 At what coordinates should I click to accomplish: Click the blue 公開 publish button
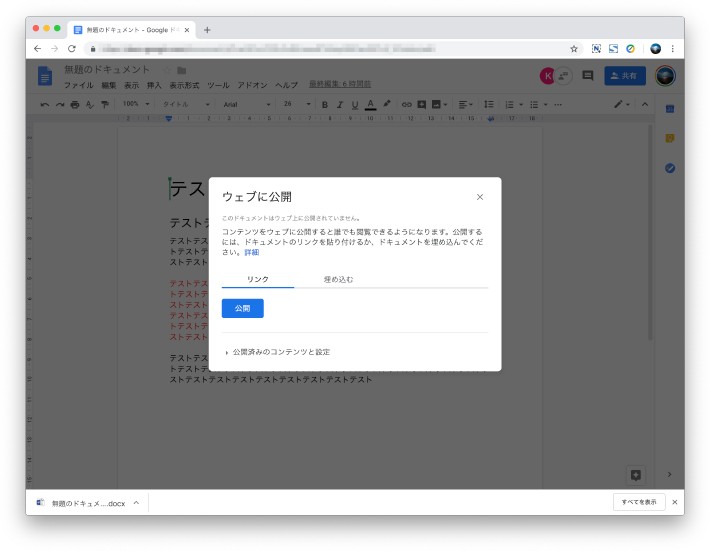click(242, 308)
